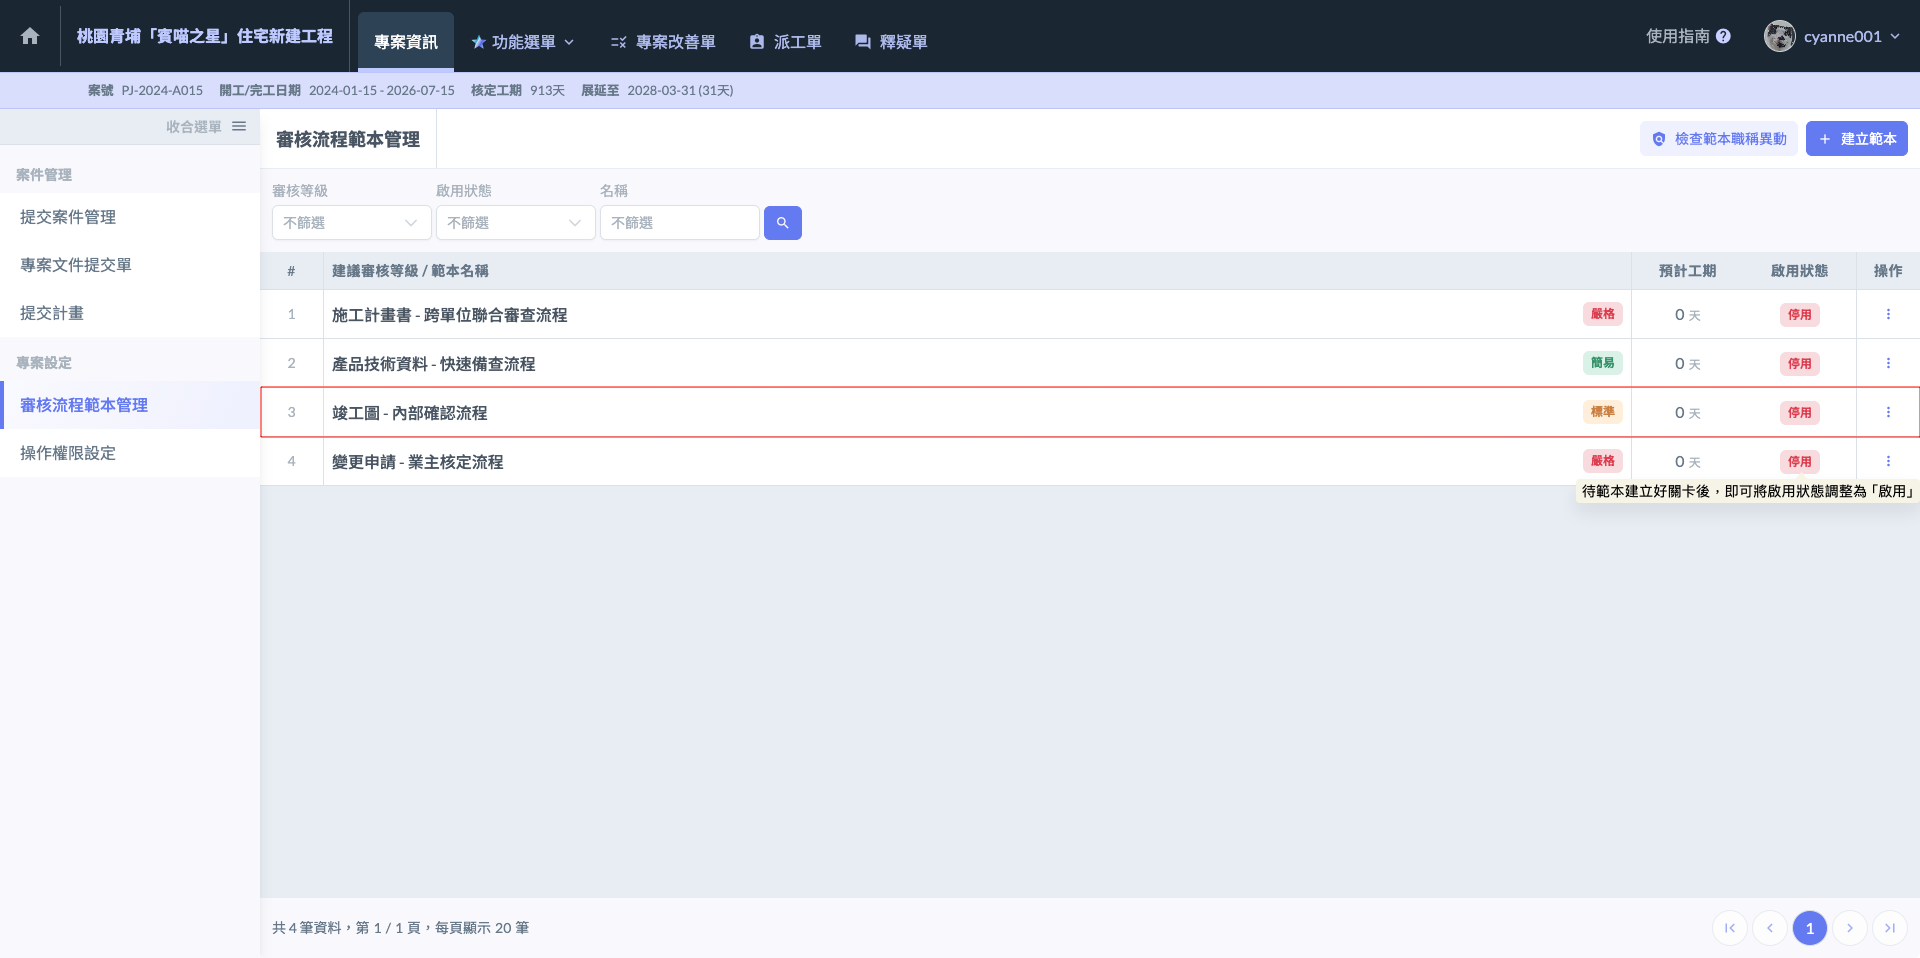Go to last page arrow
The height and width of the screenshot is (958, 1920).
click(1890, 928)
